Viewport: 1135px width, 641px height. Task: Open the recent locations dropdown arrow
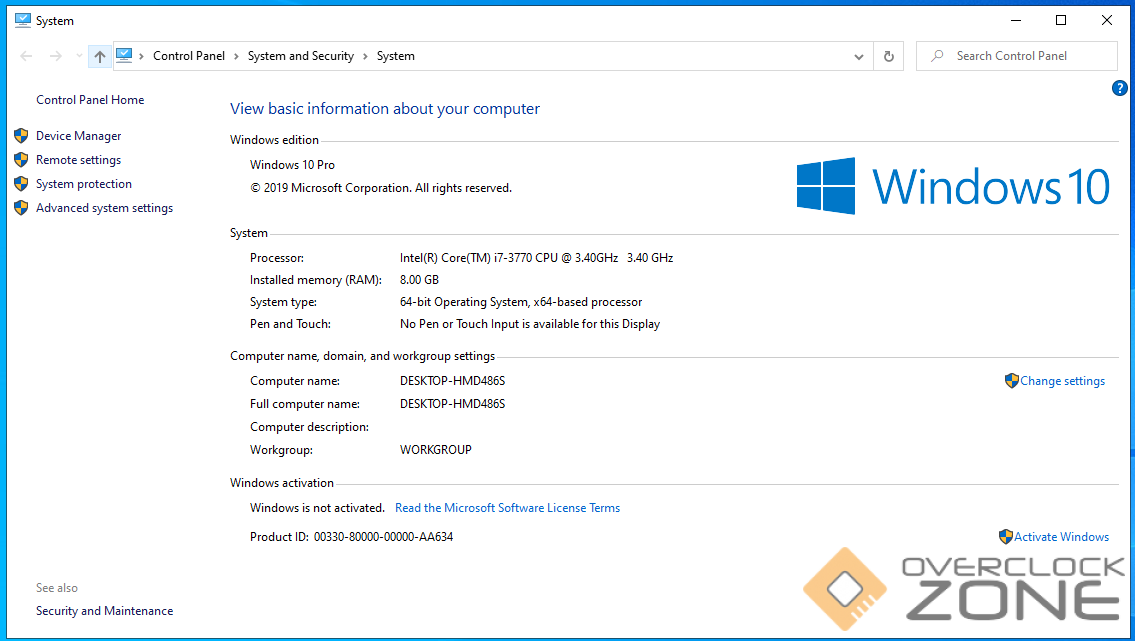tap(79, 57)
